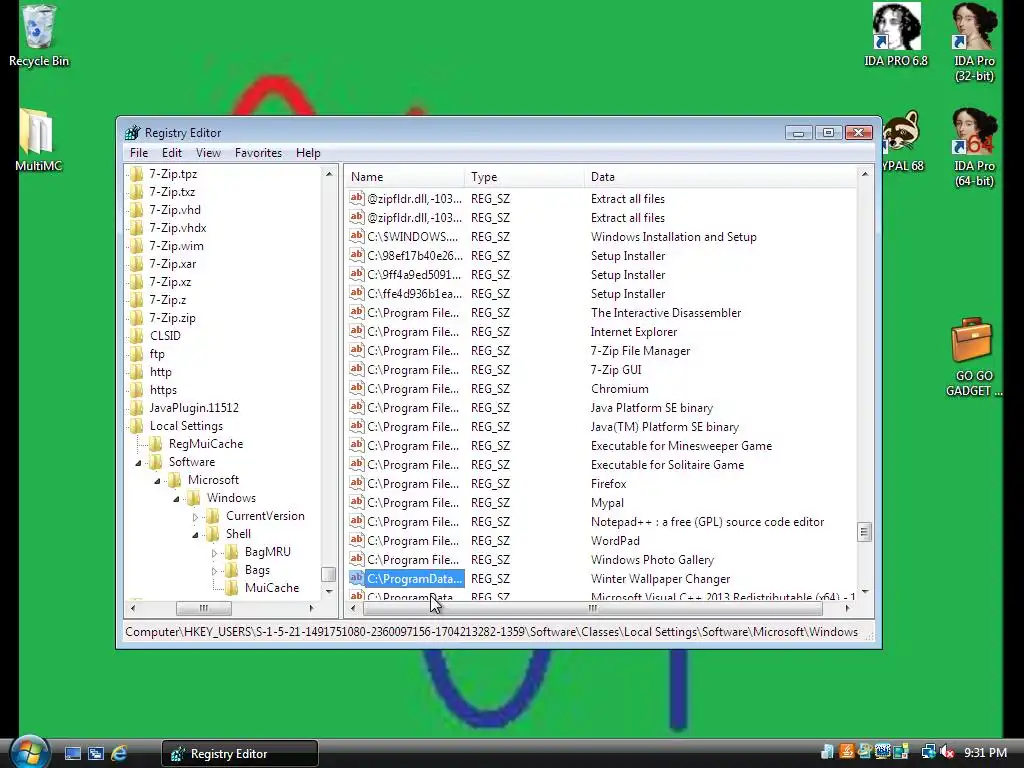Click Show Desktop in quick launch
The width and height of the screenshot is (1024, 768).
(73, 754)
